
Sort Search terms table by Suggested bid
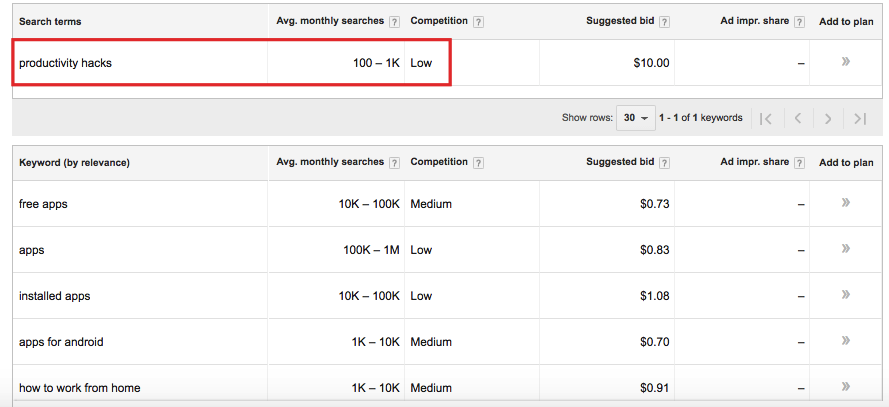pos(620,21)
